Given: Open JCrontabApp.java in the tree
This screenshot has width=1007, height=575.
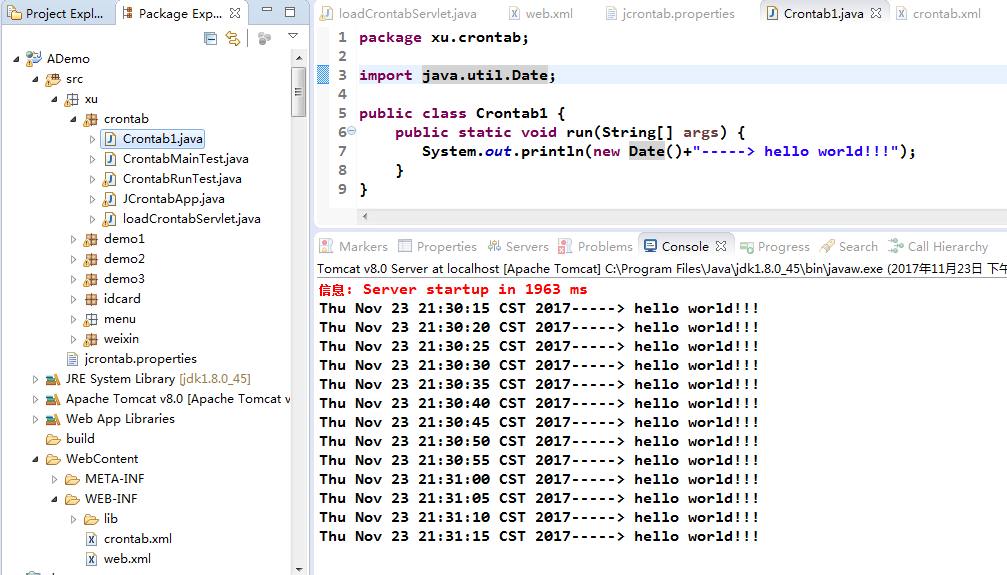Looking at the screenshot, I should tap(173, 199).
